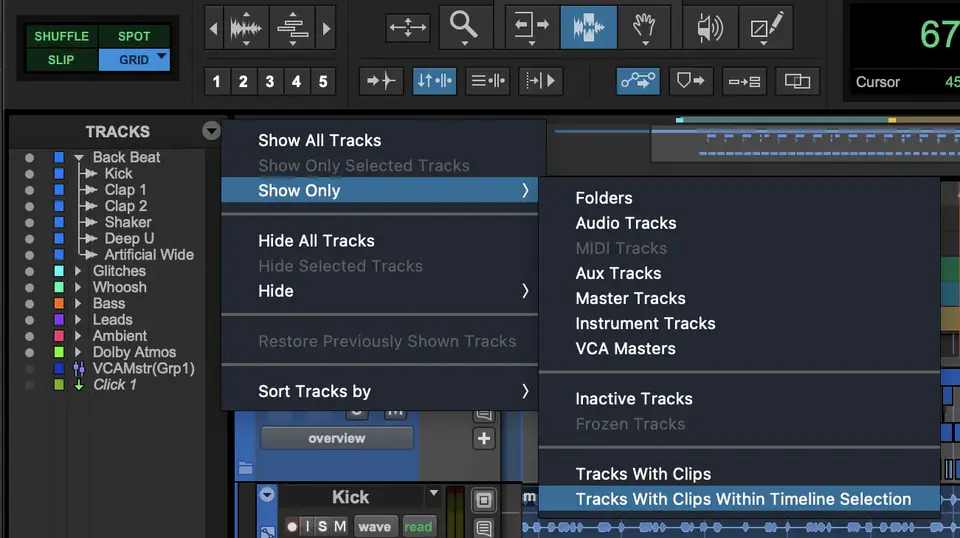This screenshot has height=538, width=960.
Task: Select zoom preset 4
Action: click(296, 81)
